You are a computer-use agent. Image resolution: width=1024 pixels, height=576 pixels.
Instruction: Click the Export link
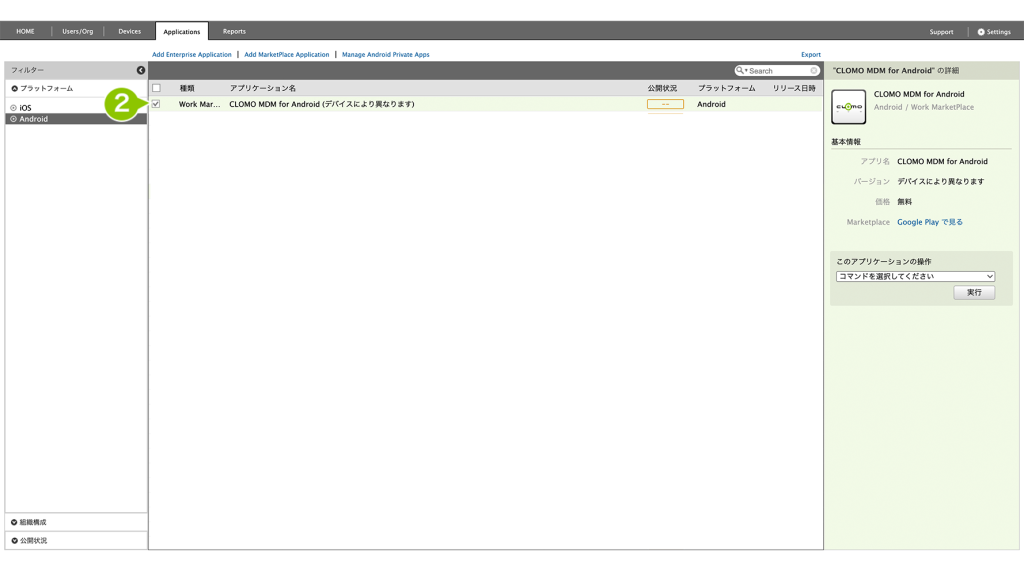click(810, 55)
